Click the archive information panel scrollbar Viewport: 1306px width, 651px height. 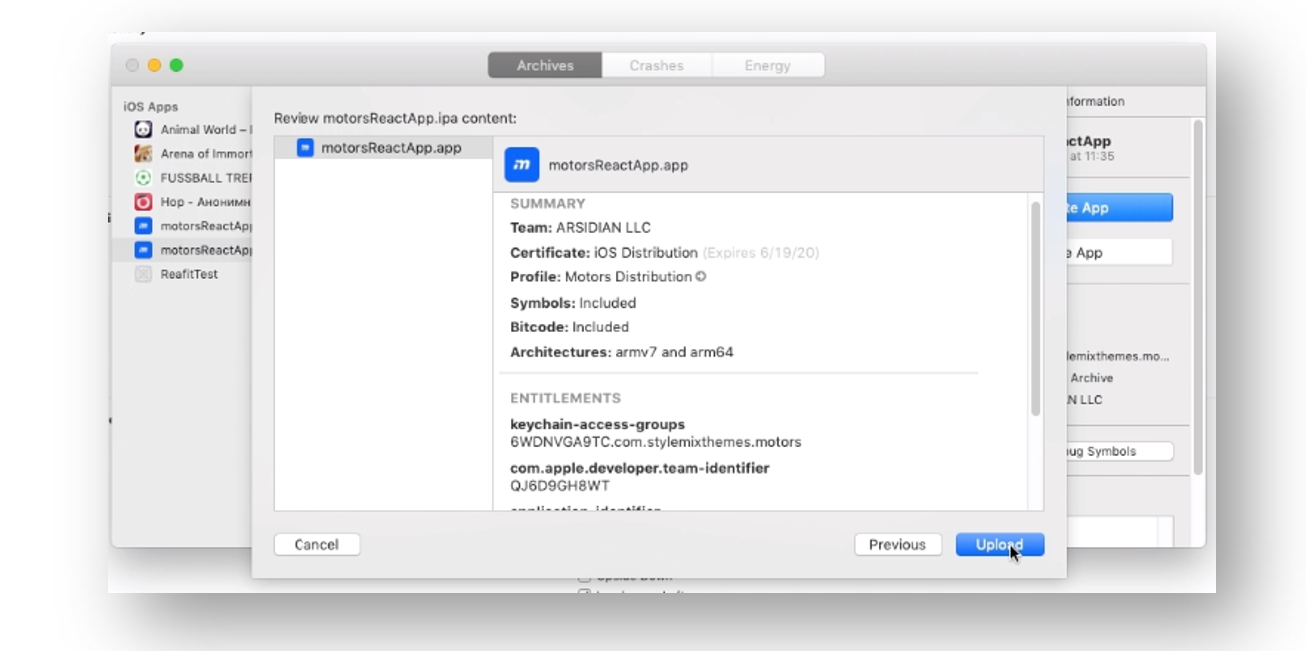pyautogui.click(x=1197, y=300)
